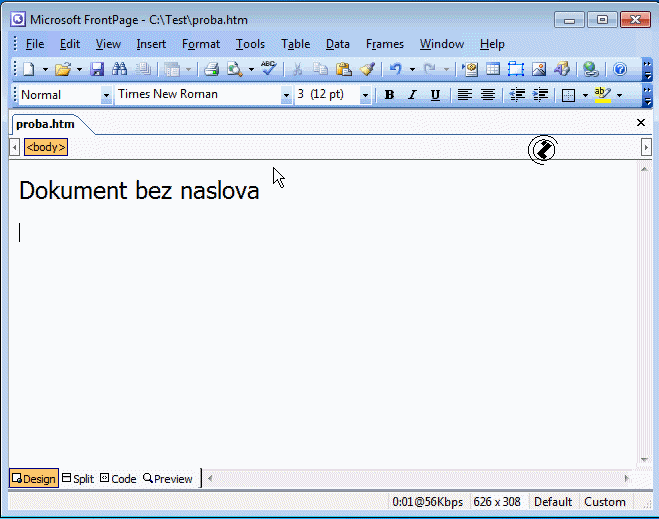
Task: Expand the Style dropdown showing Normal
Action: click(x=106, y=95)
